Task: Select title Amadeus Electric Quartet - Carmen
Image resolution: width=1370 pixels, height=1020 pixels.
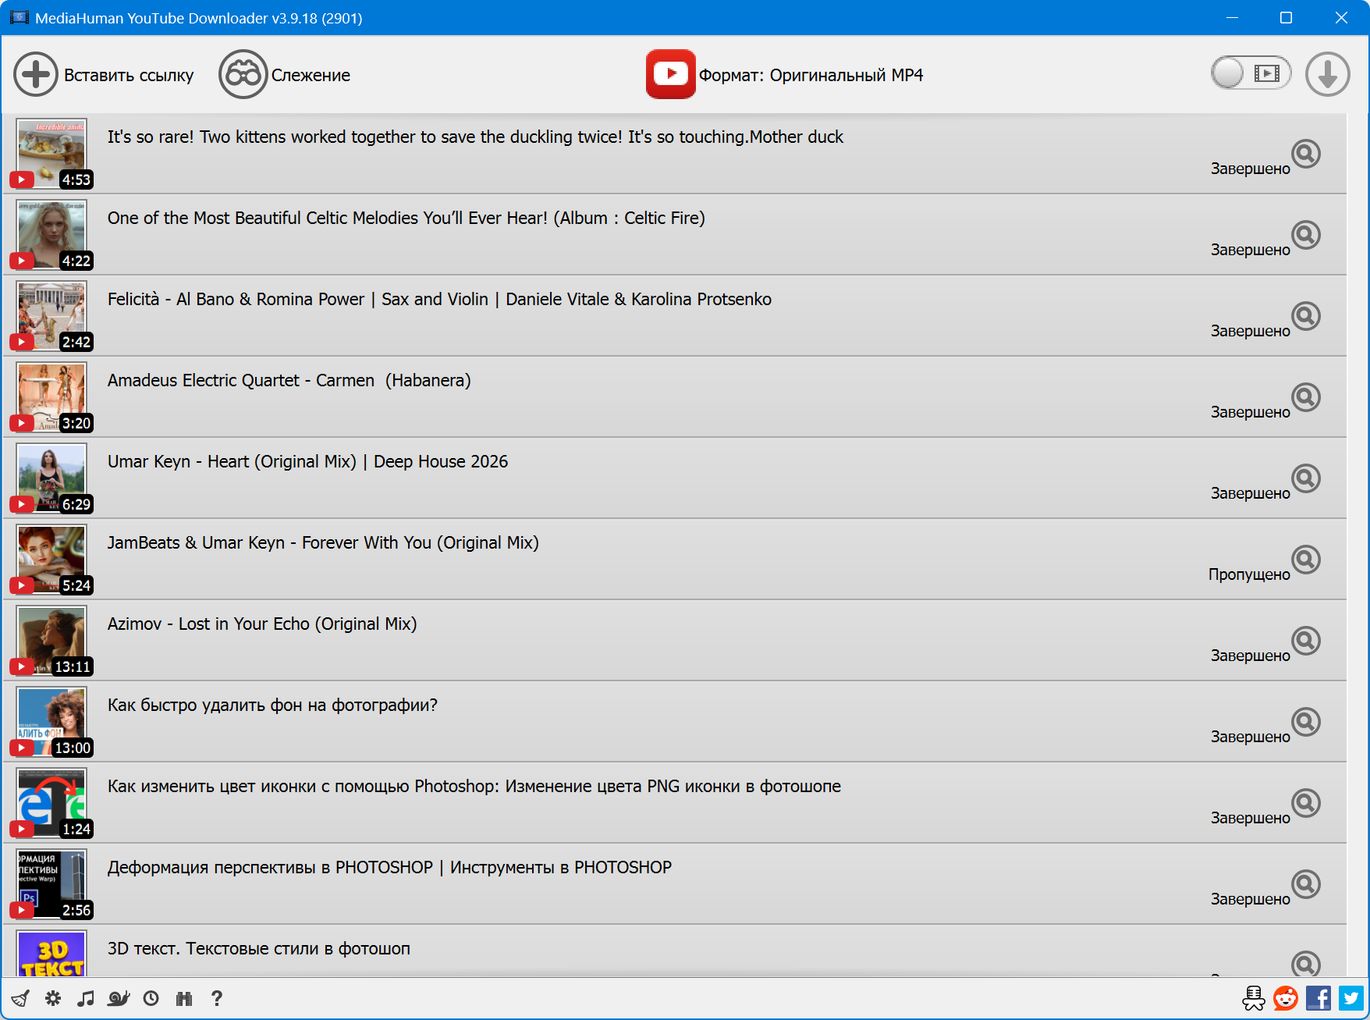Action: (x=289, y=381)
